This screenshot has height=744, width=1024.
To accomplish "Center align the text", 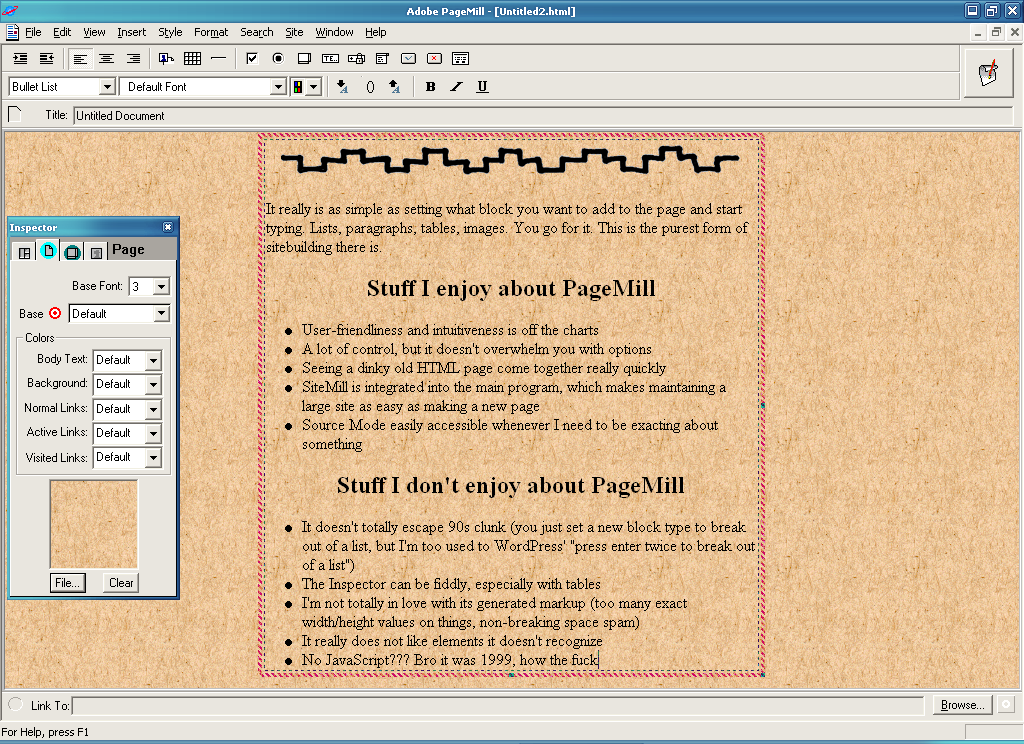I will click(106, 59).
